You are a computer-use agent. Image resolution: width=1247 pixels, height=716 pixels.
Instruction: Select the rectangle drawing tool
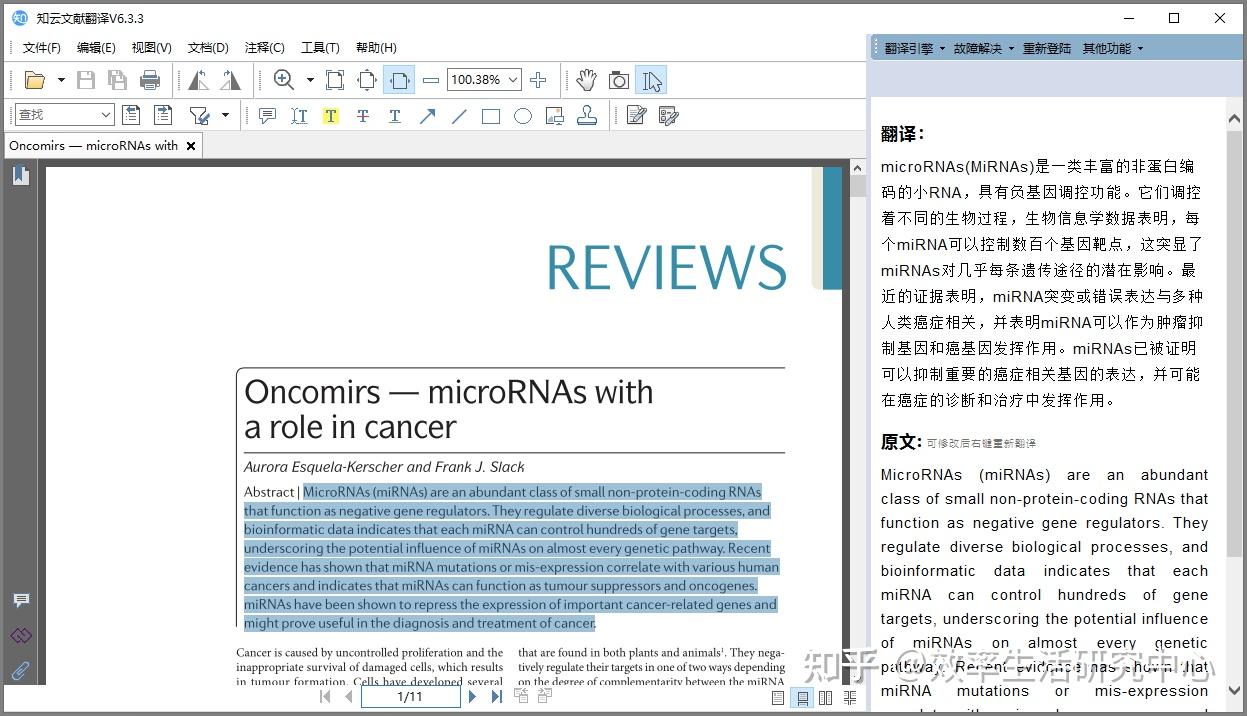[491, 116]
